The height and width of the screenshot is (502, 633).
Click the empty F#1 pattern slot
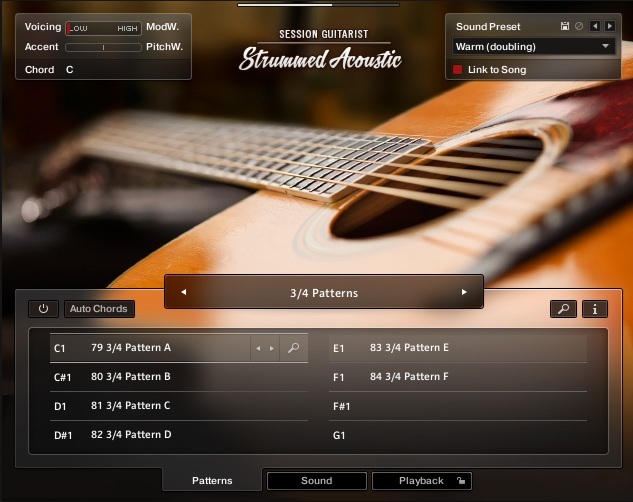coord(458,406)
